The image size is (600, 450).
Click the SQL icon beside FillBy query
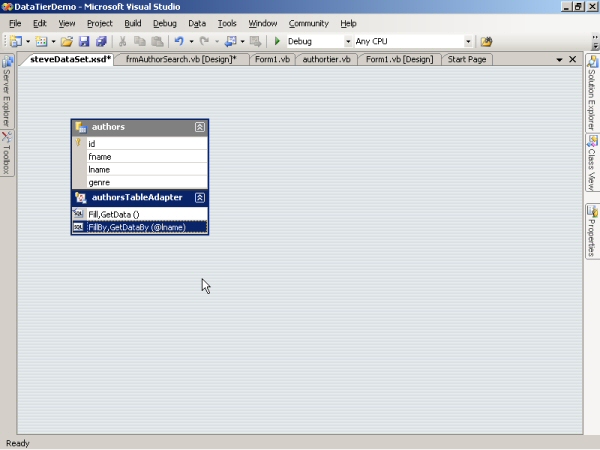point(78,227)
